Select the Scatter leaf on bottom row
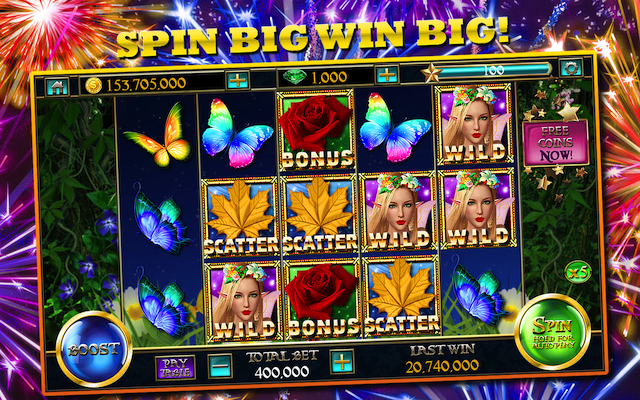This screenshot has width=640, height=400. [x=401, y=295]
